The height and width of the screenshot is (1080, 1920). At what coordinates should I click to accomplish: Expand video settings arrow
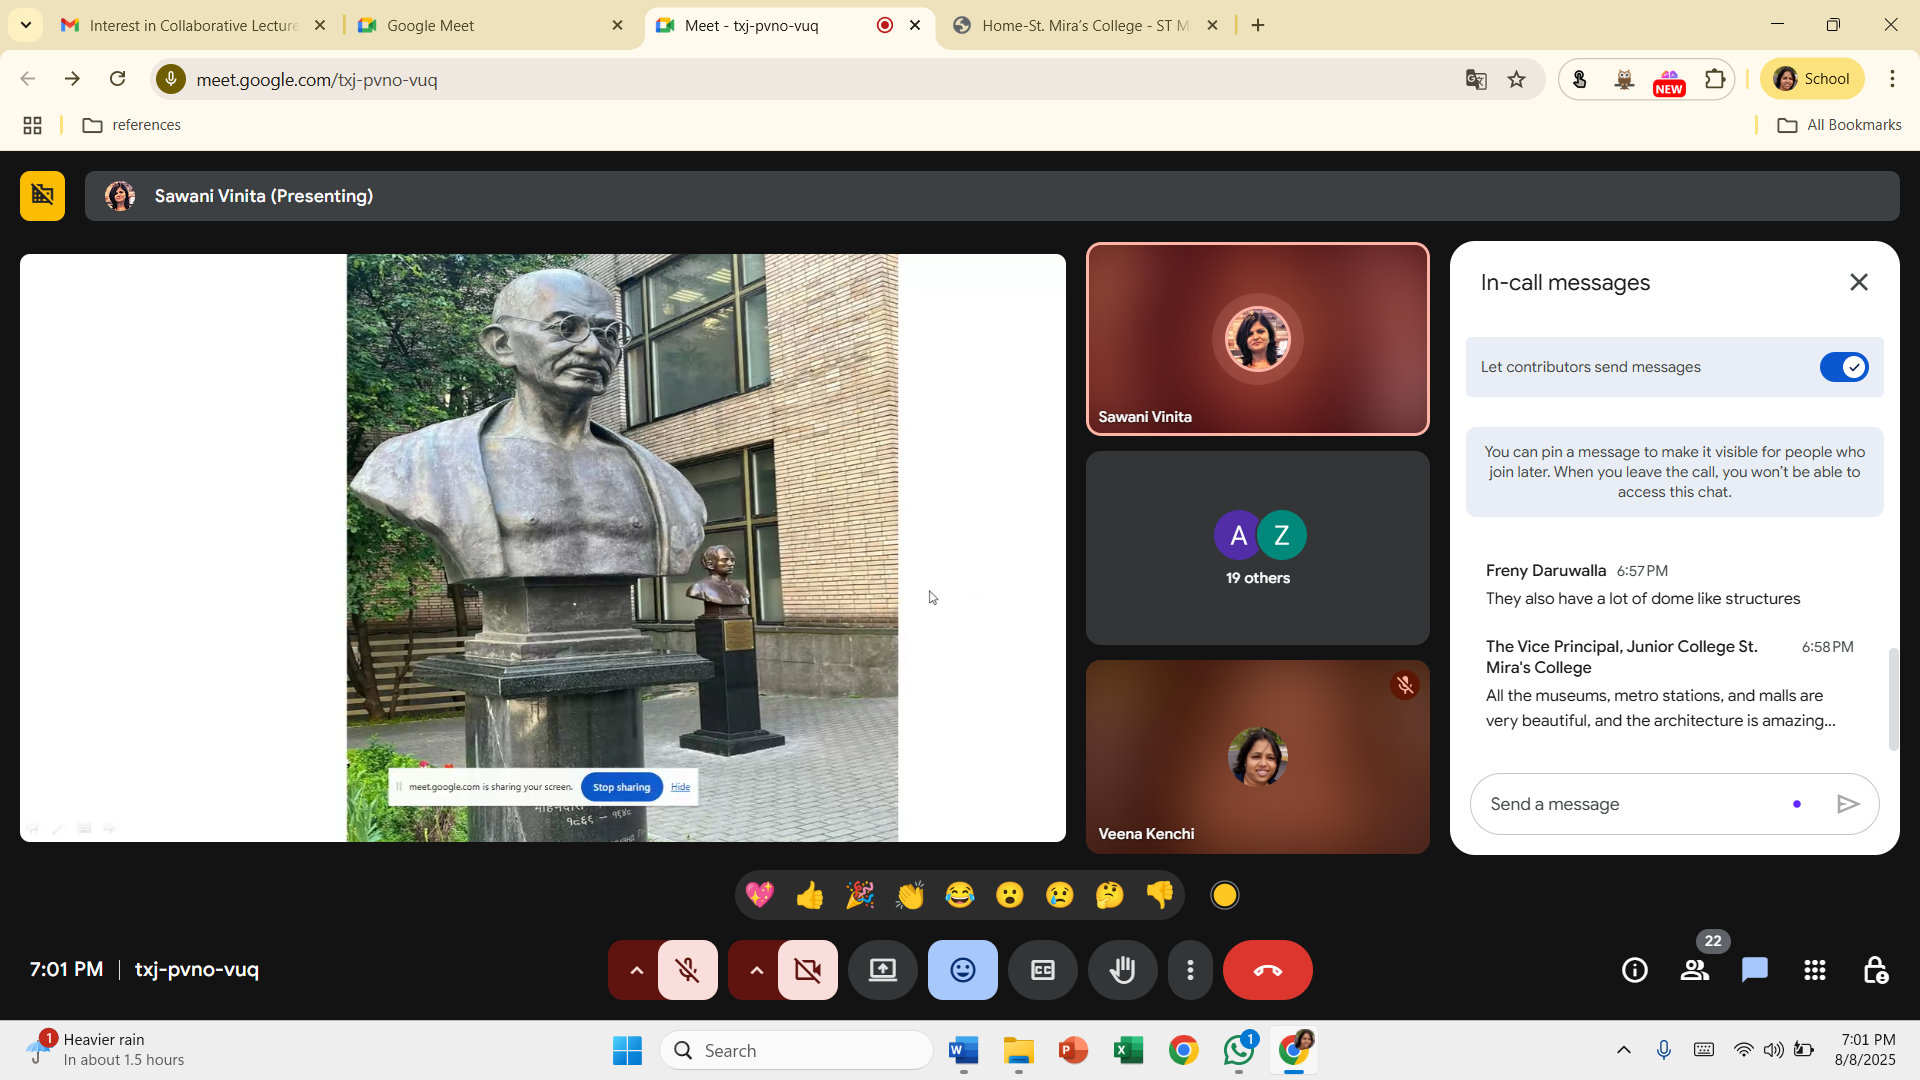coord(756,970)
